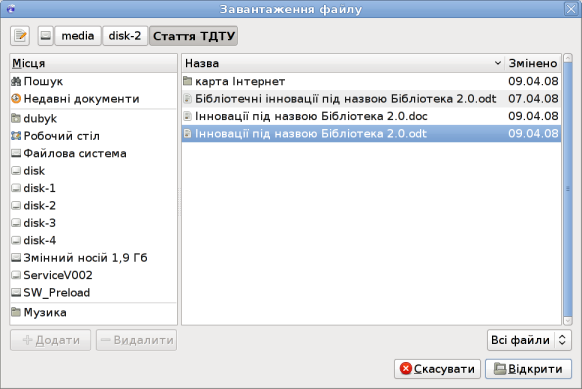The image size is (582, 389).
Task: Sort by Назва column header arrow
Action: [x=498, y=63]
